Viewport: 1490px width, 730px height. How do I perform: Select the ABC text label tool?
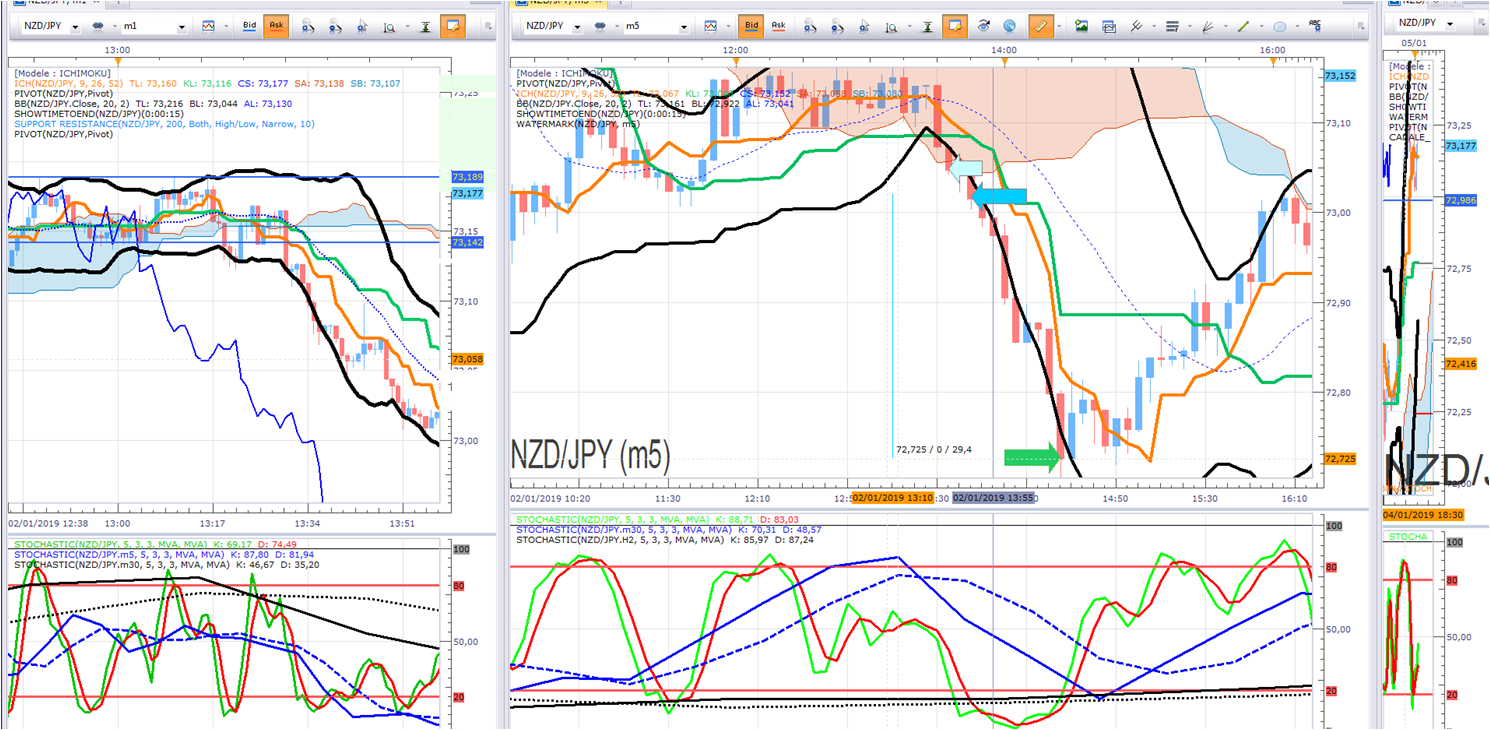point(1314,24)
